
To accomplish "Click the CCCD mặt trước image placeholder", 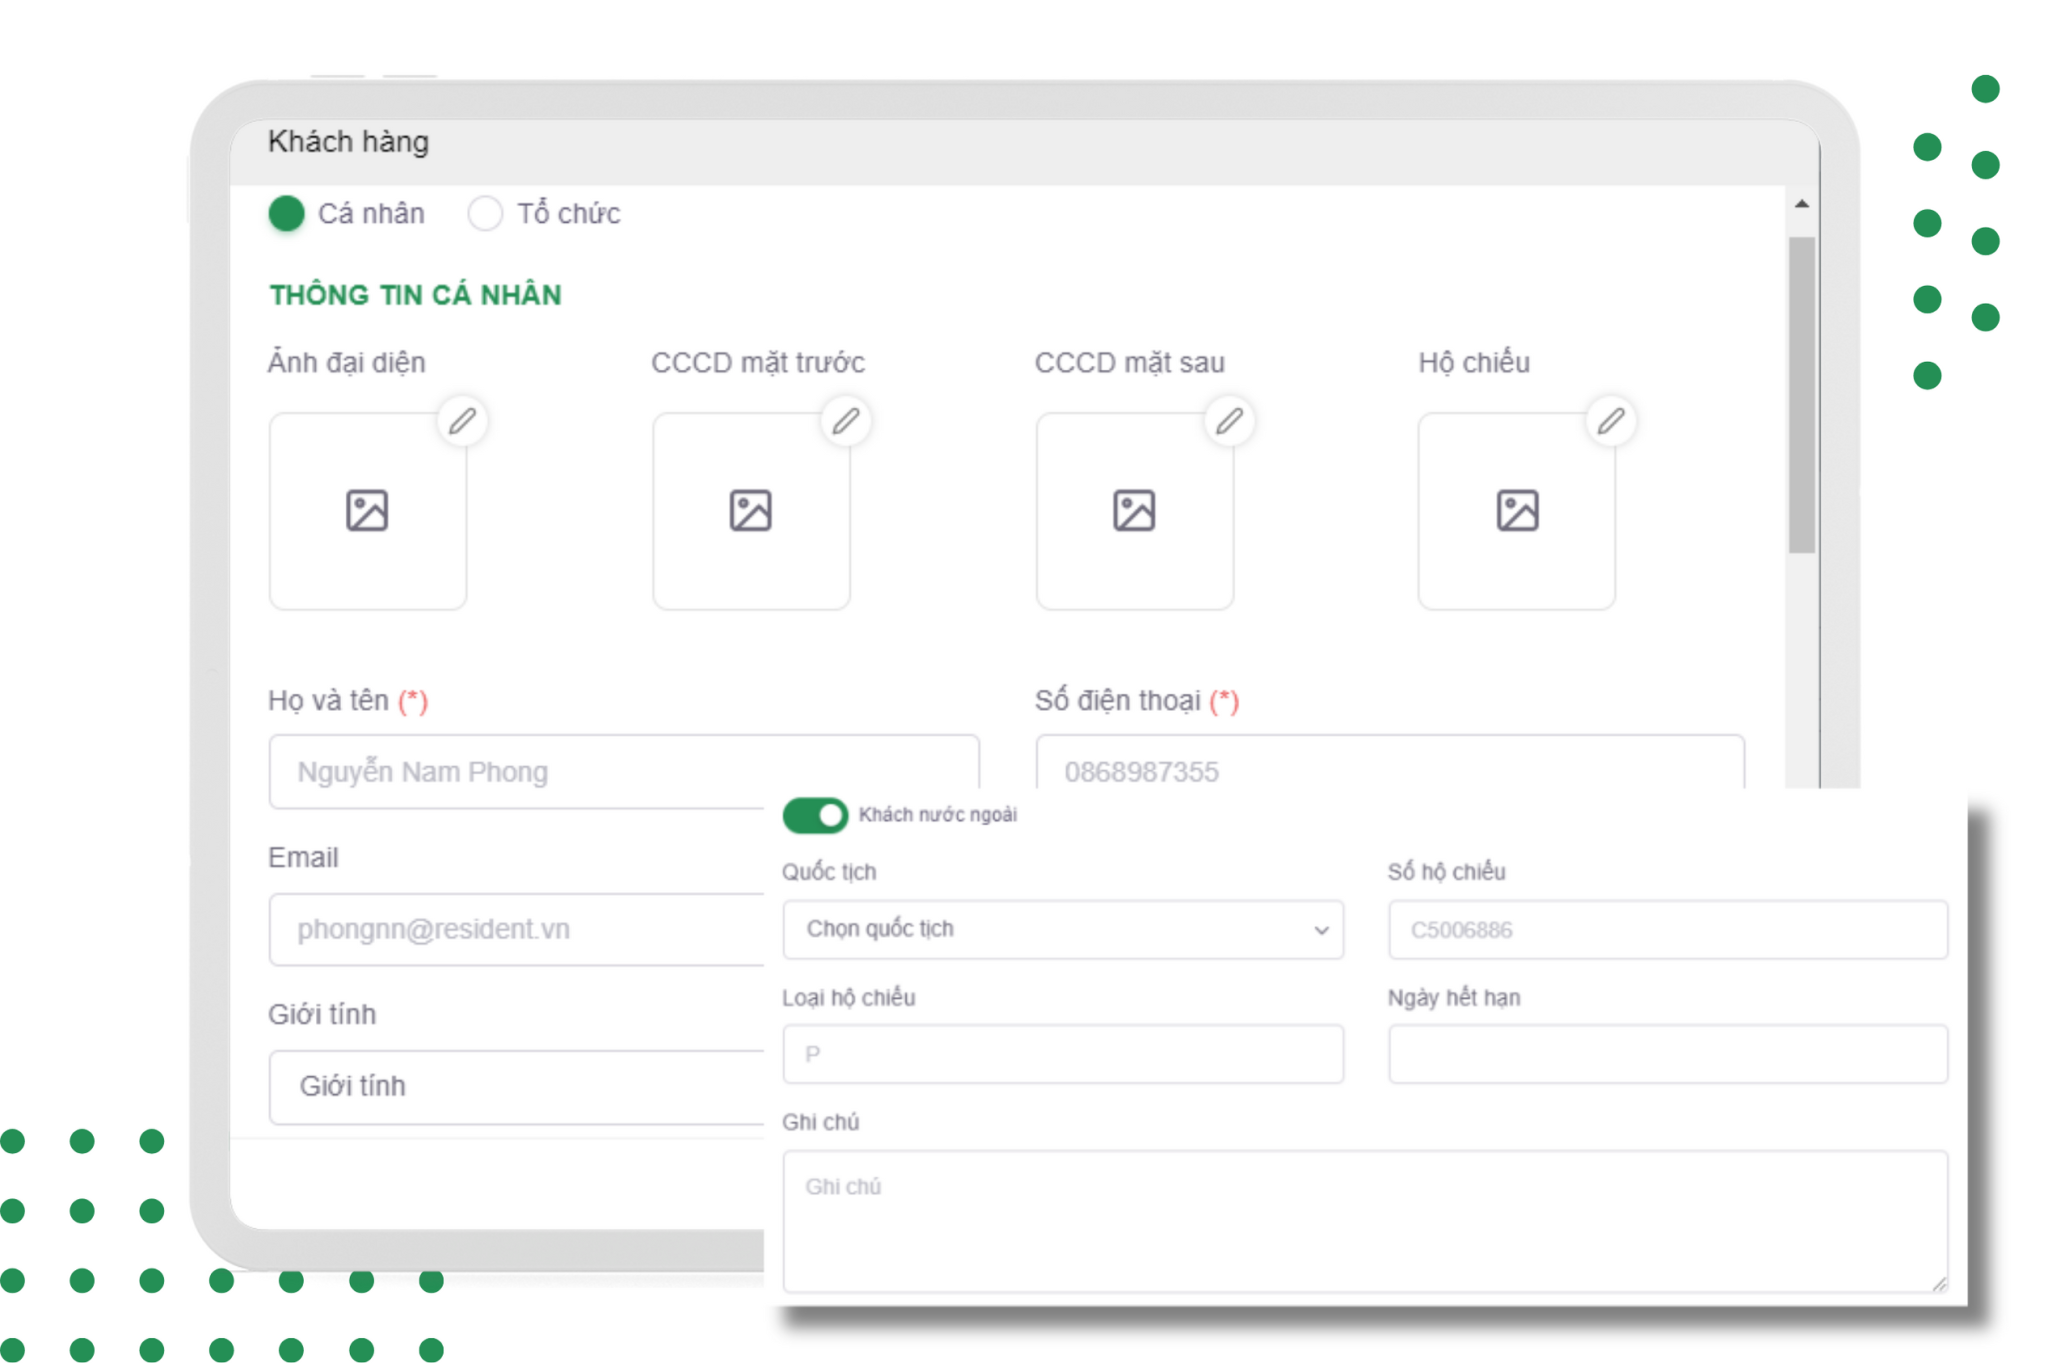I will [751, 511].
